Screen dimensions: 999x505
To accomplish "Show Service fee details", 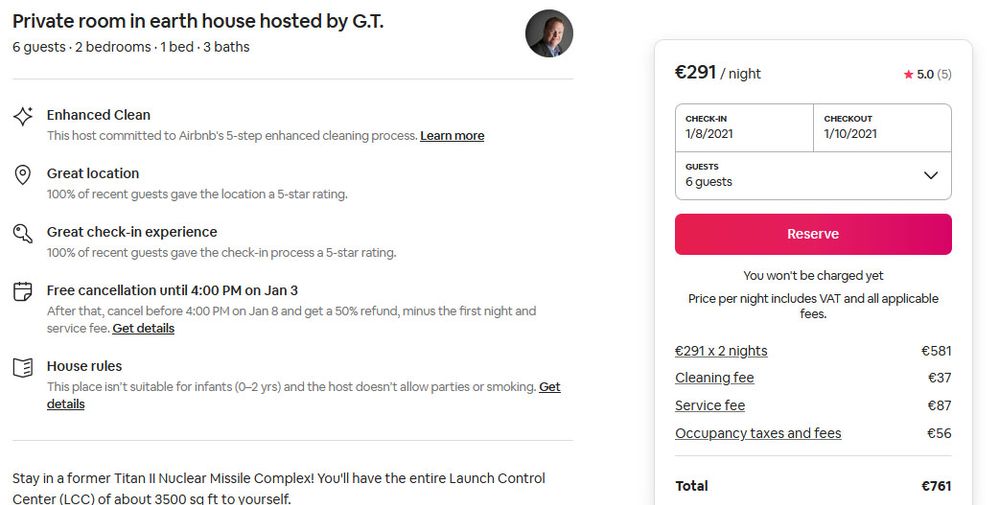I will coord(710,406).
